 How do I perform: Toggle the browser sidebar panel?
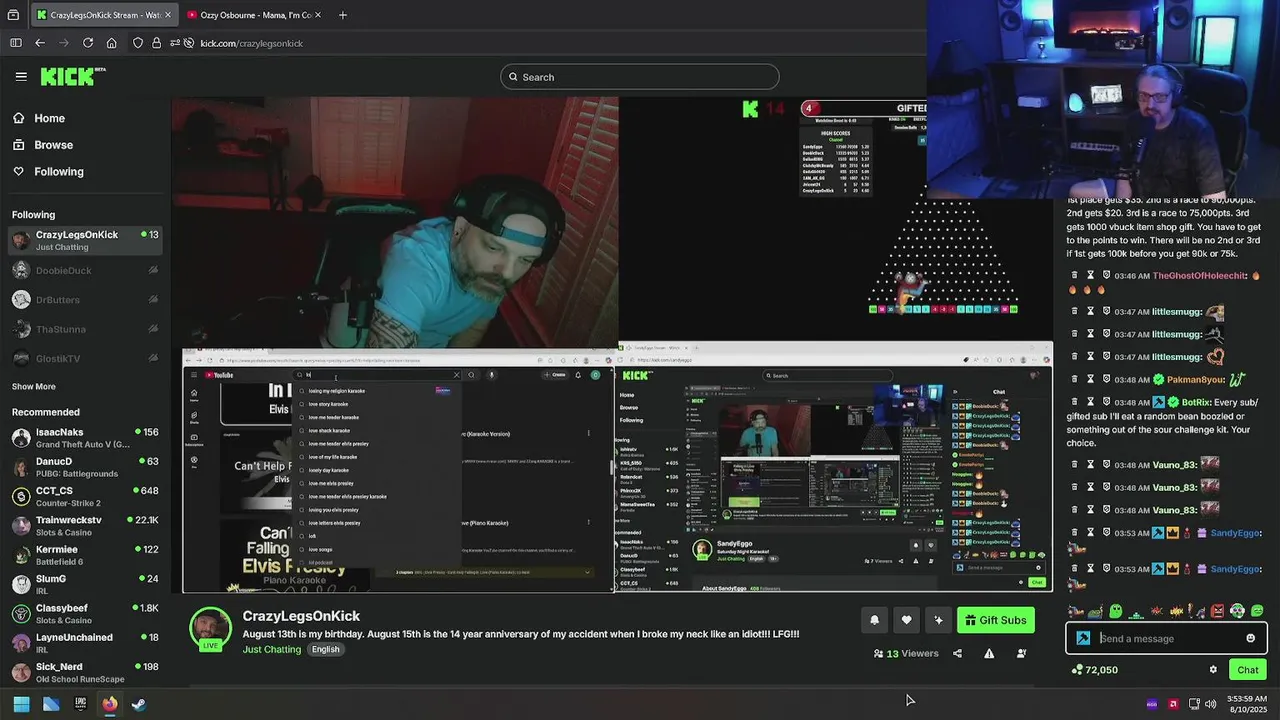[15, 43]
